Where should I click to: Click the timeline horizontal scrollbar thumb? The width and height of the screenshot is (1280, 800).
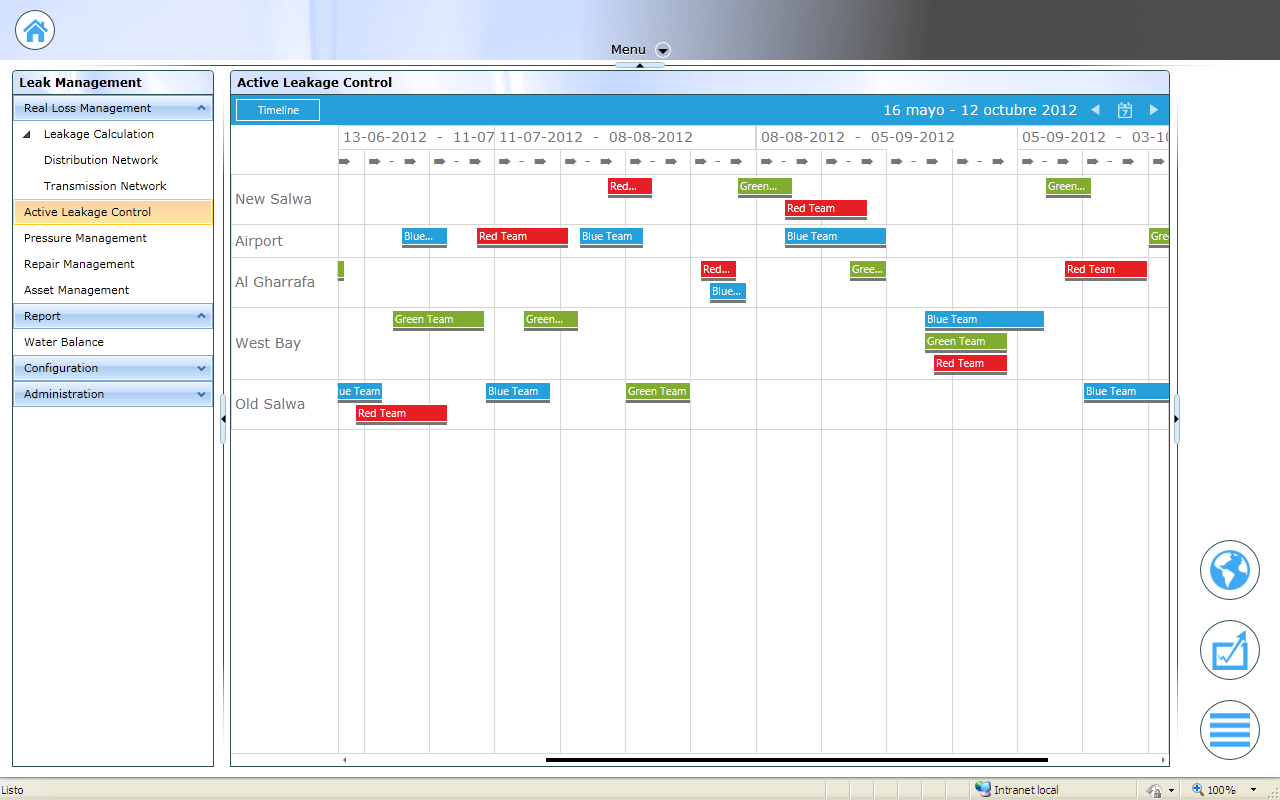tap(797, 760)
